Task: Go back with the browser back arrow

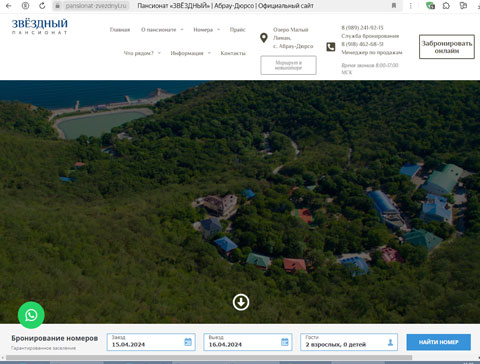Action: click(9, 6)
